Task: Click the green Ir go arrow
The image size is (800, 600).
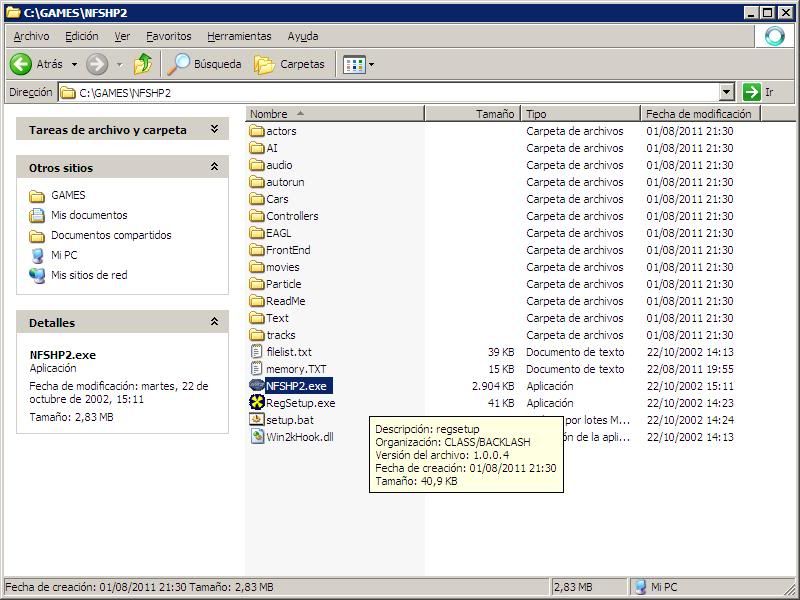Action: pos(752,92)
